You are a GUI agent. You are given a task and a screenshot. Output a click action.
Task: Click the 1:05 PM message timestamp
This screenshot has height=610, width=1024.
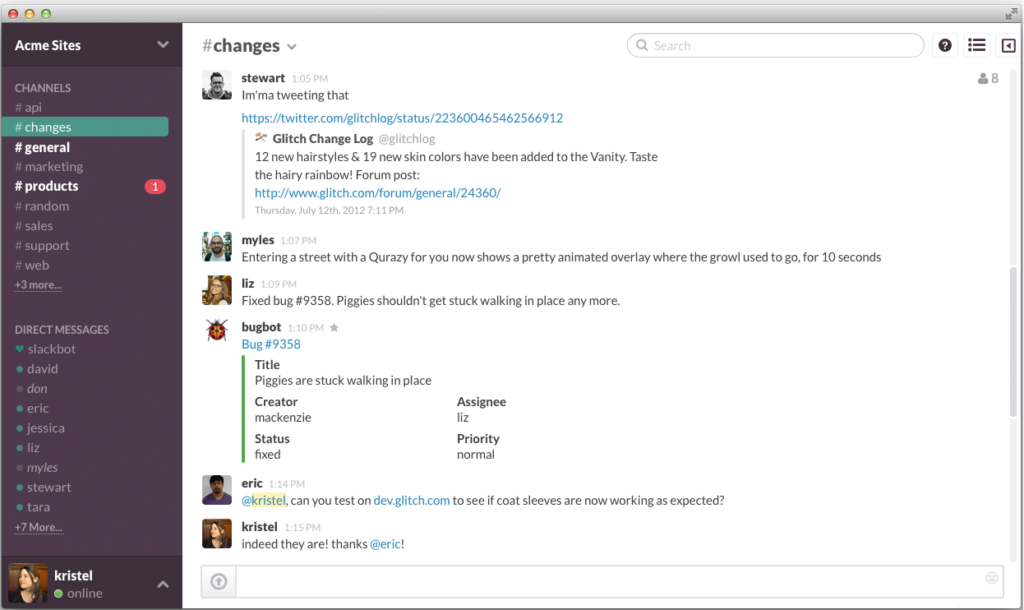pyautogui.click(x=310, y=78)
